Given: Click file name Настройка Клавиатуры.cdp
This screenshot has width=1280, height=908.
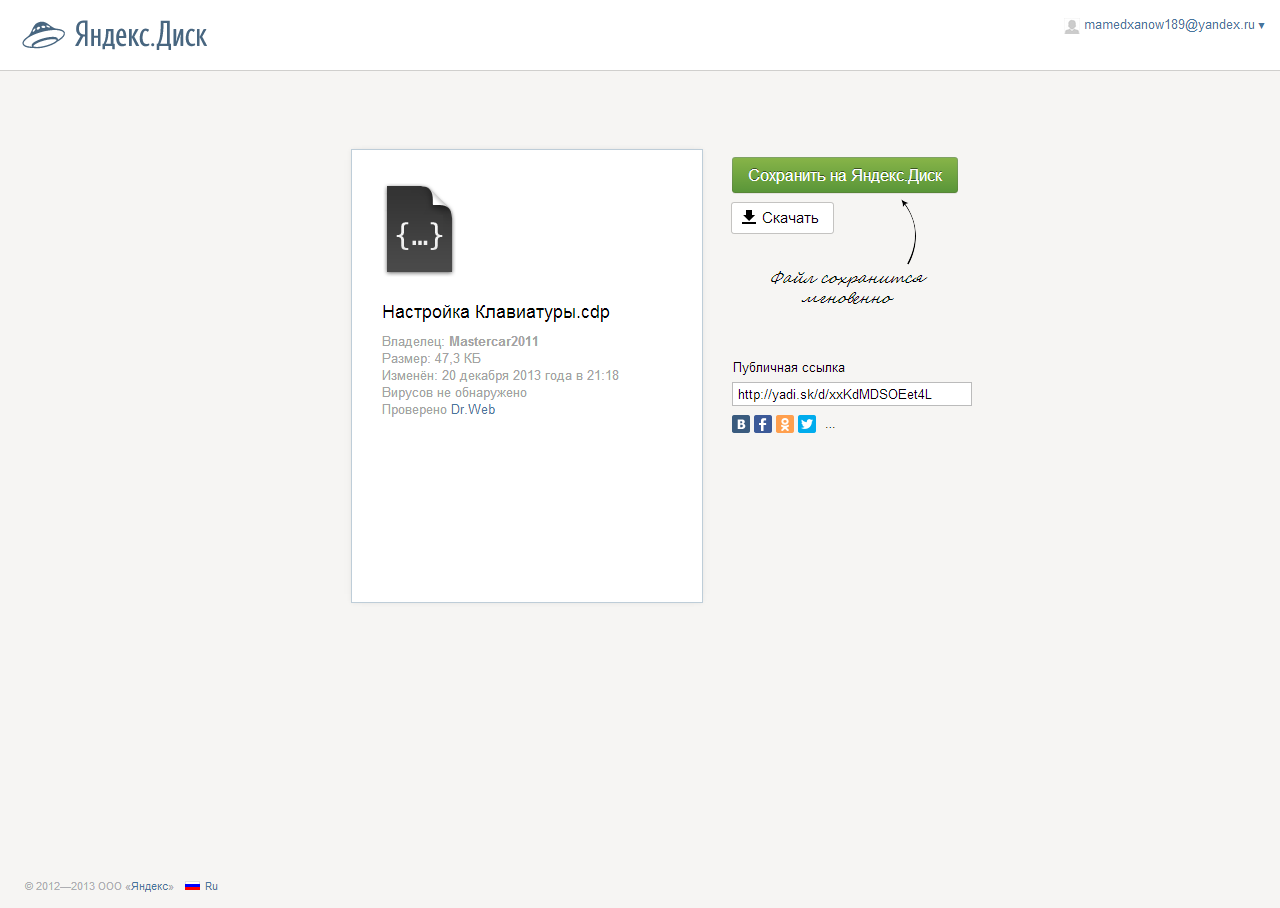Looking at the screenshot, I should tap(496, 312).
